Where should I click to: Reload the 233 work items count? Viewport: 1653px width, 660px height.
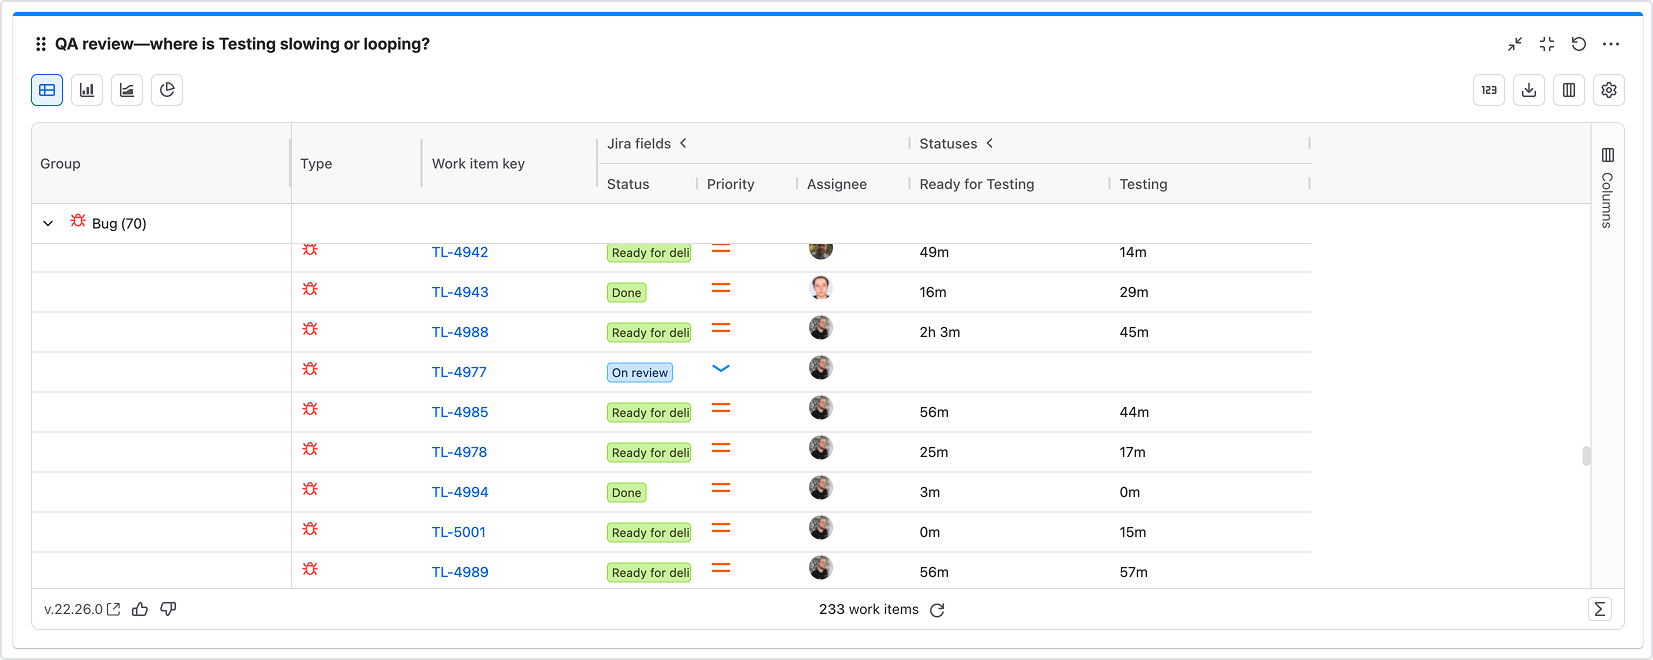coord(937,610)
